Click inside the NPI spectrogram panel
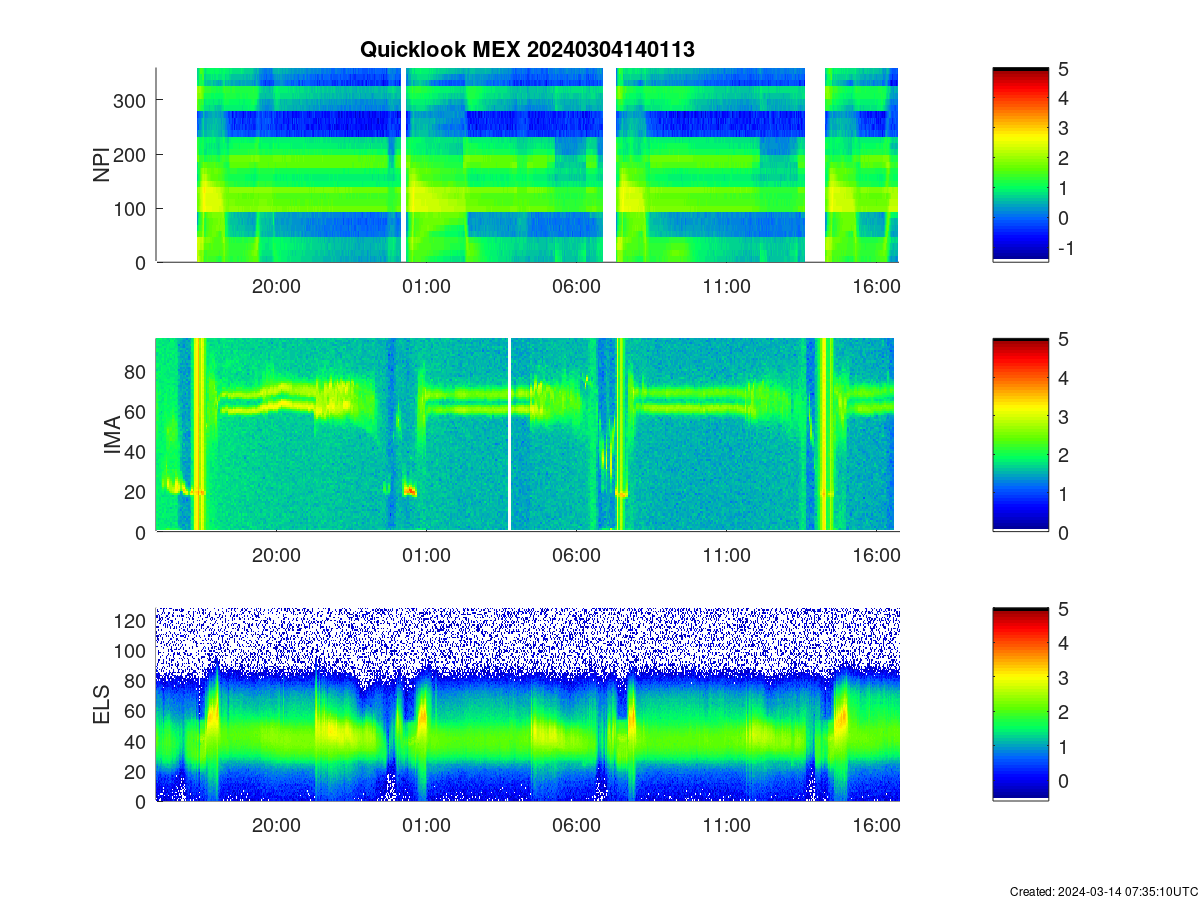This screenshot has height=900, width=1200. [527, 165]
